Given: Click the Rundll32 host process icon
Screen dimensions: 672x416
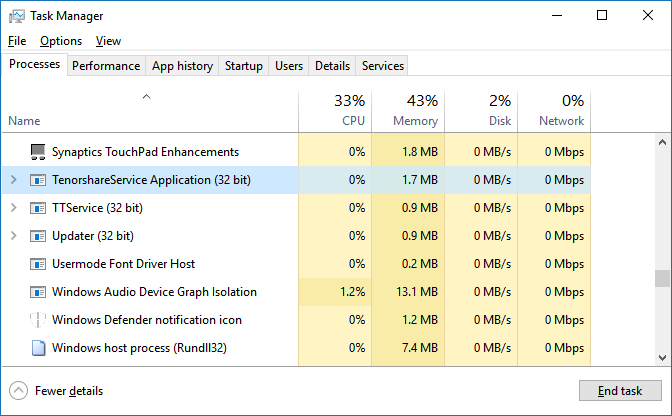Looking at the screenshot, I should tap(38, 348).
